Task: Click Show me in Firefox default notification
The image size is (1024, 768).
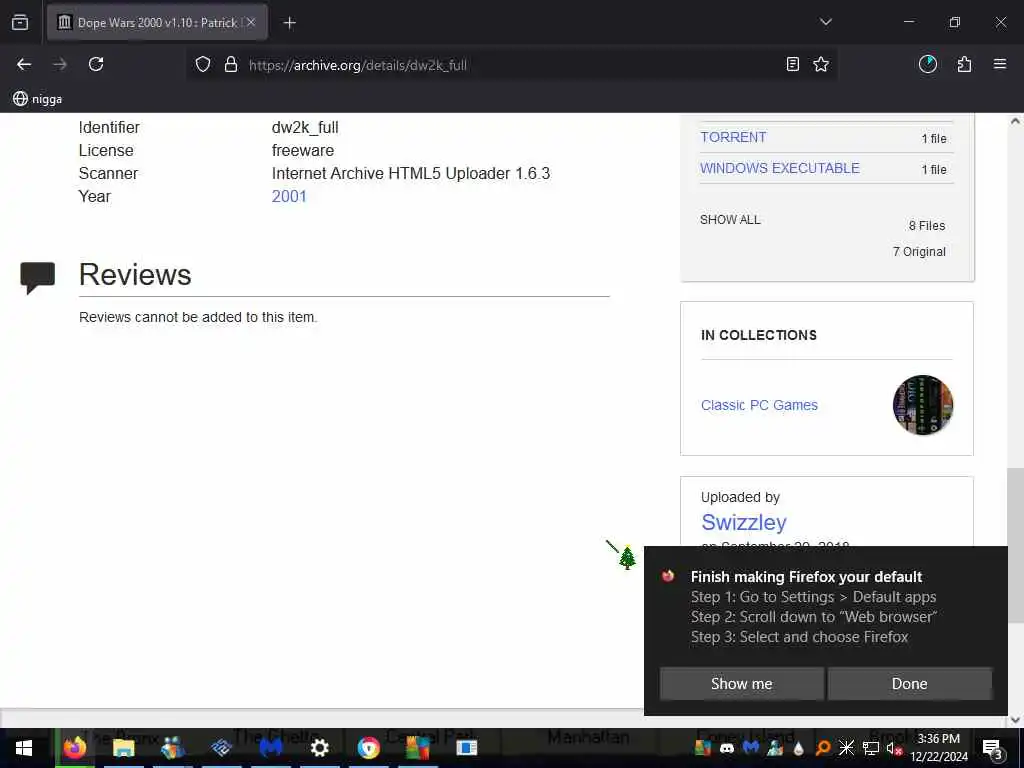Action: point(741,683)
